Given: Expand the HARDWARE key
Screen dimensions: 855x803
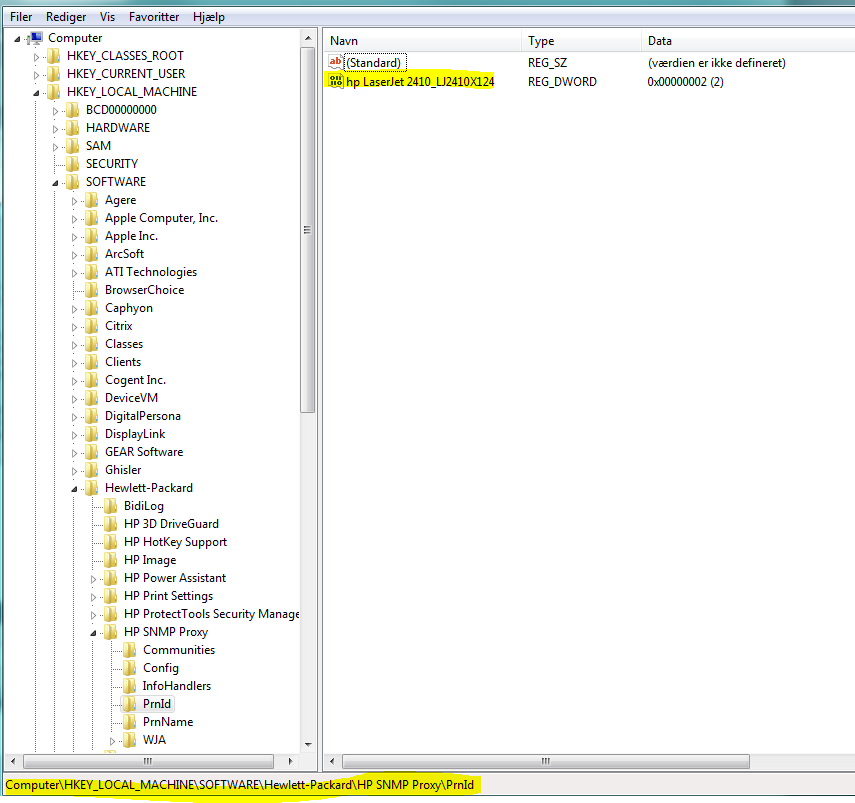Looking at the screenshot, I should [55, 129].
